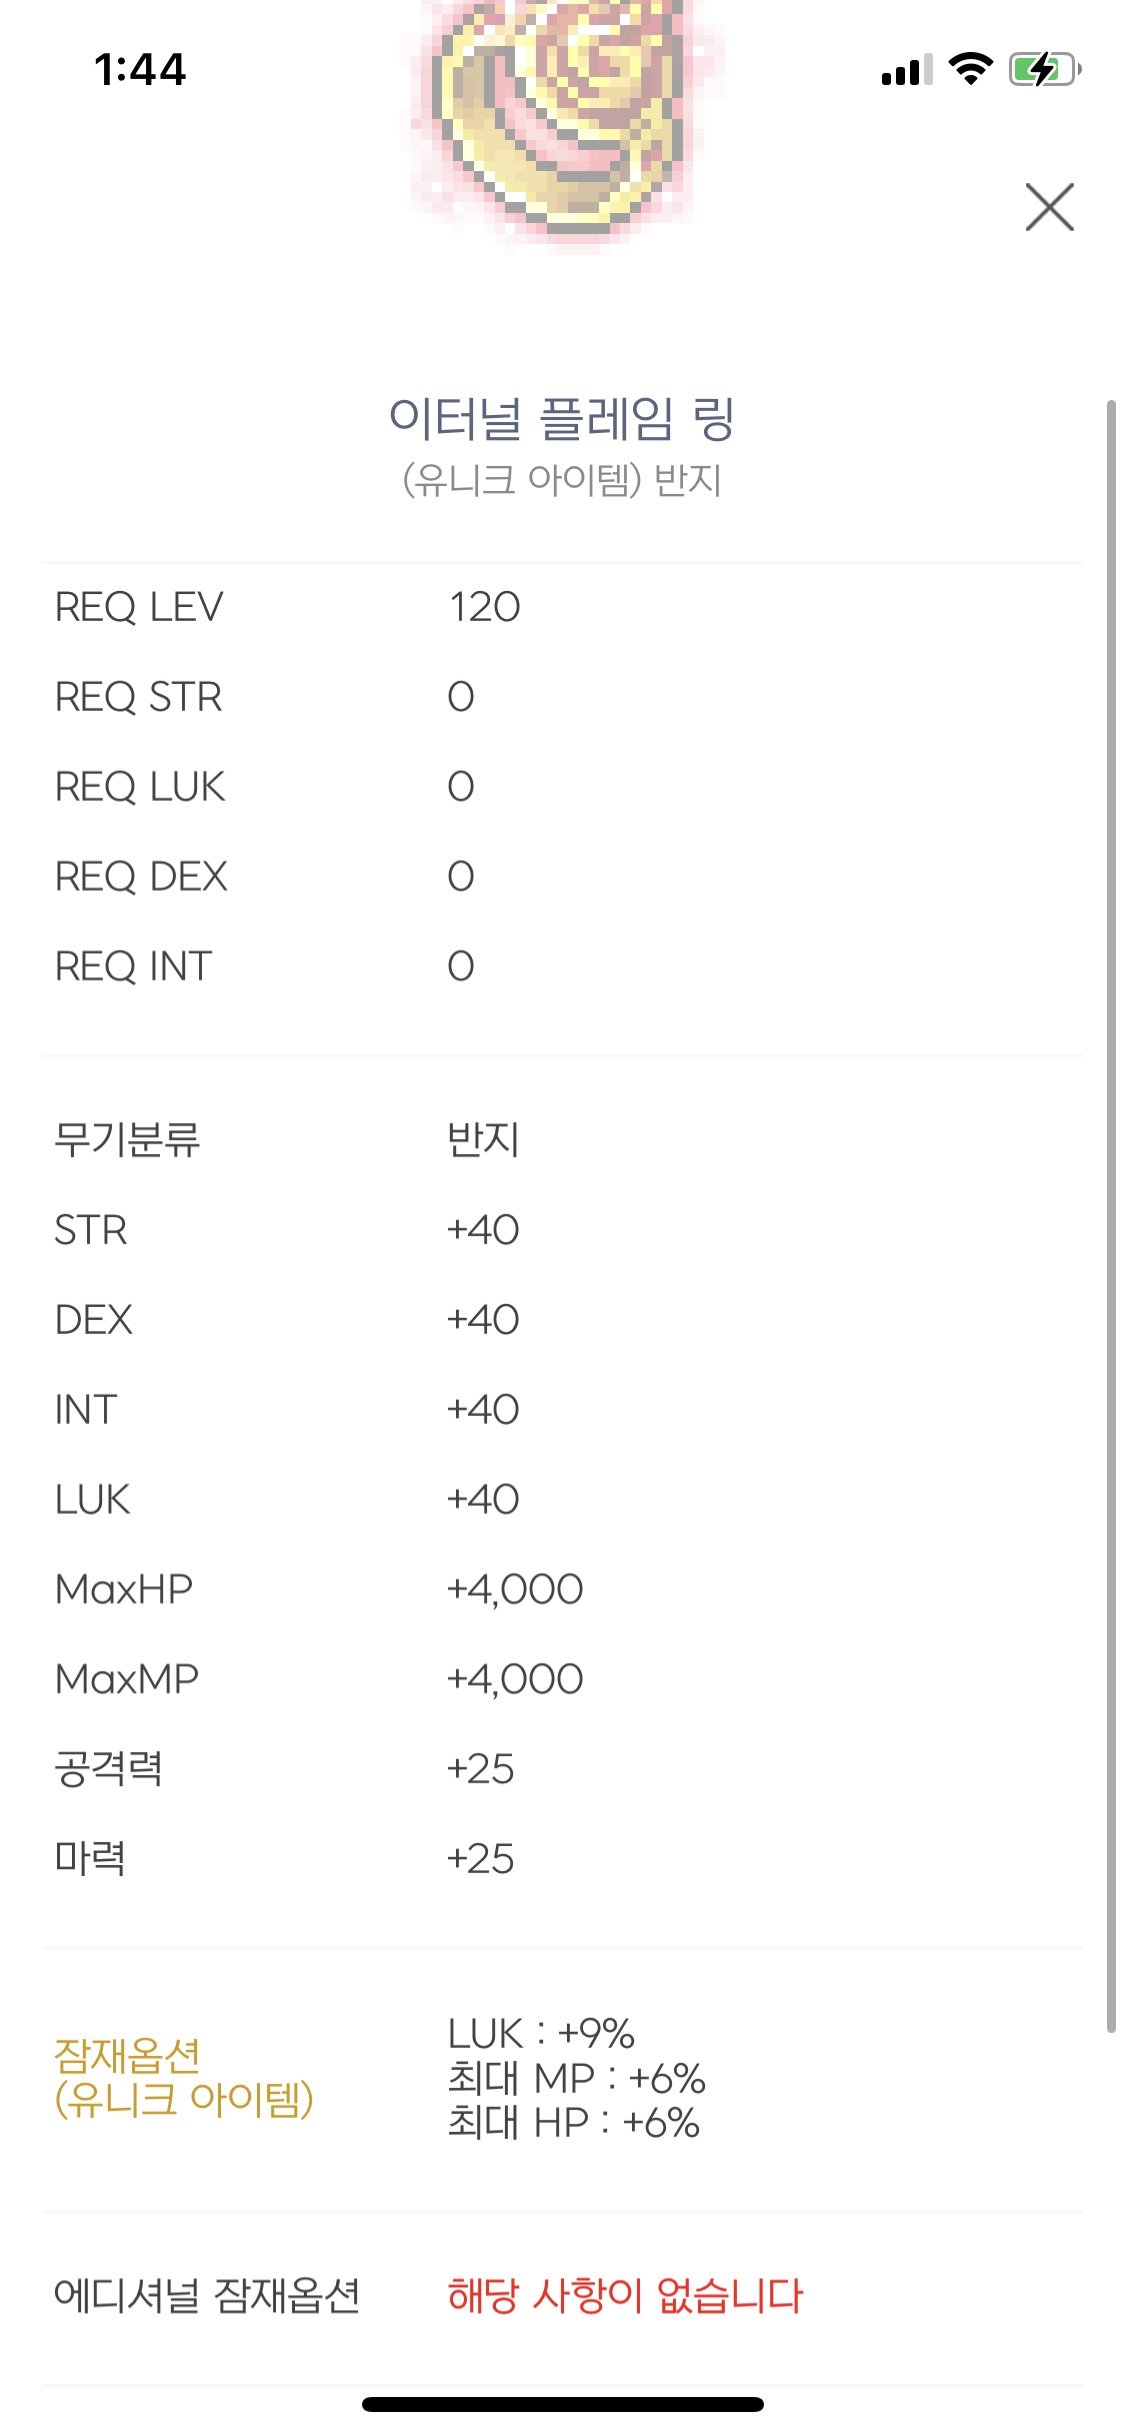Tap the MaxHP +4,000 value
1125x2436 pixels.
515,1589
